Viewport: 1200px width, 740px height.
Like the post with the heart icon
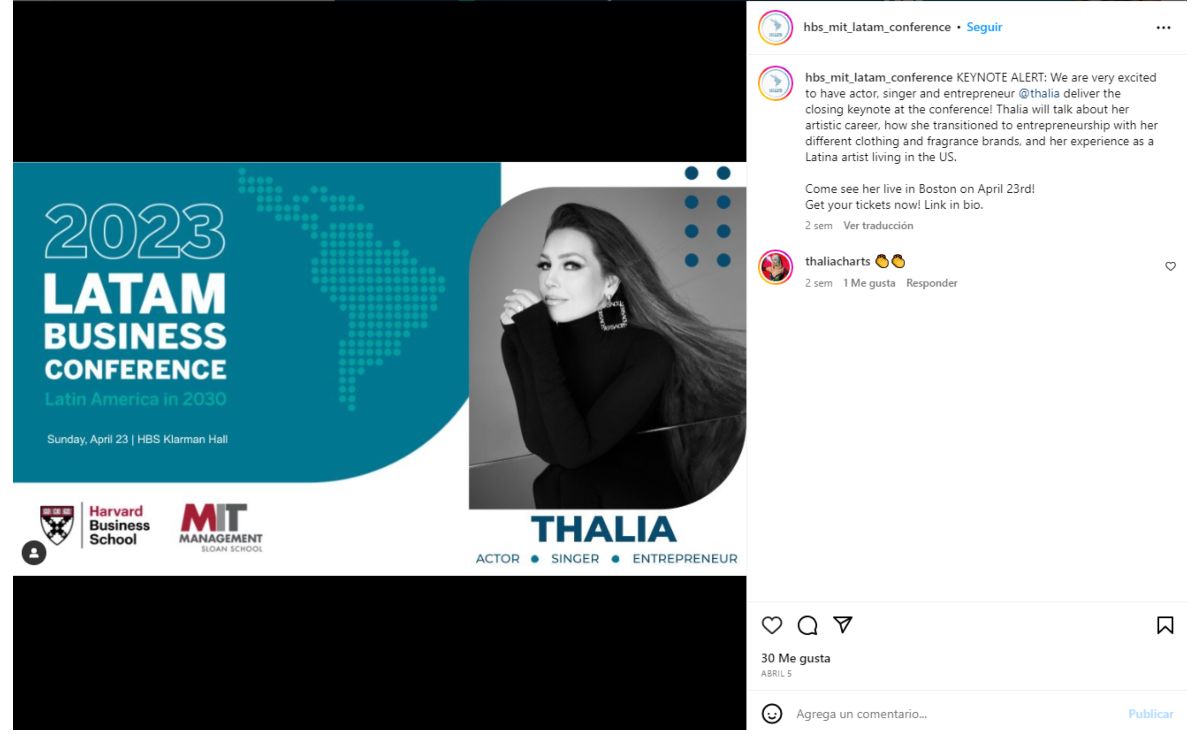772,625
